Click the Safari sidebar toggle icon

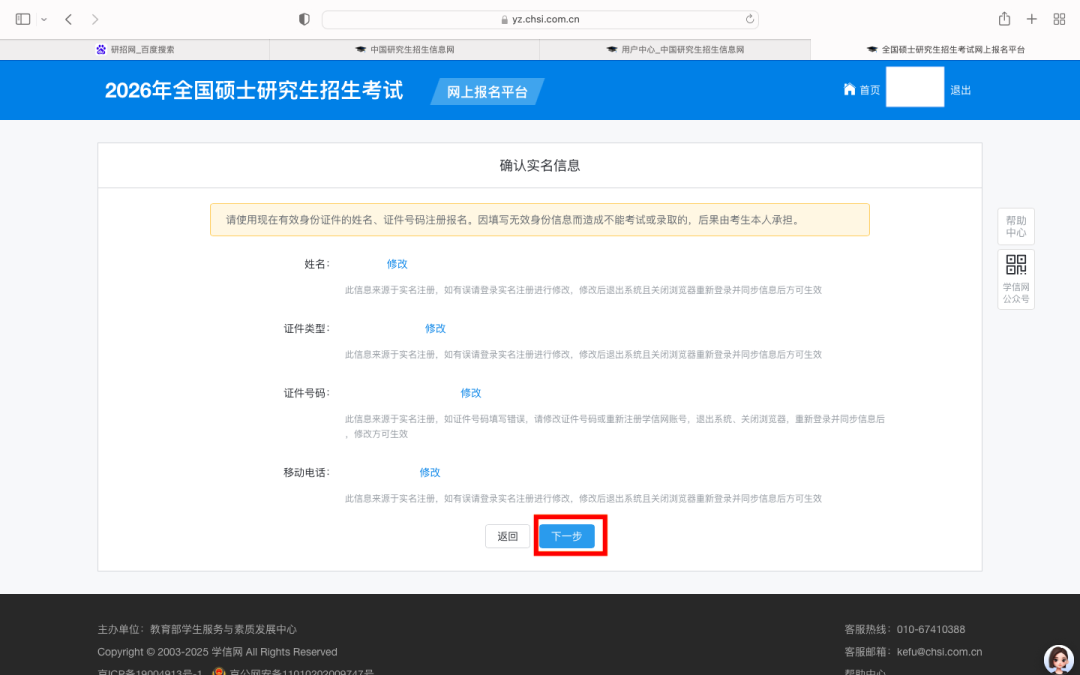pos(23,19)
